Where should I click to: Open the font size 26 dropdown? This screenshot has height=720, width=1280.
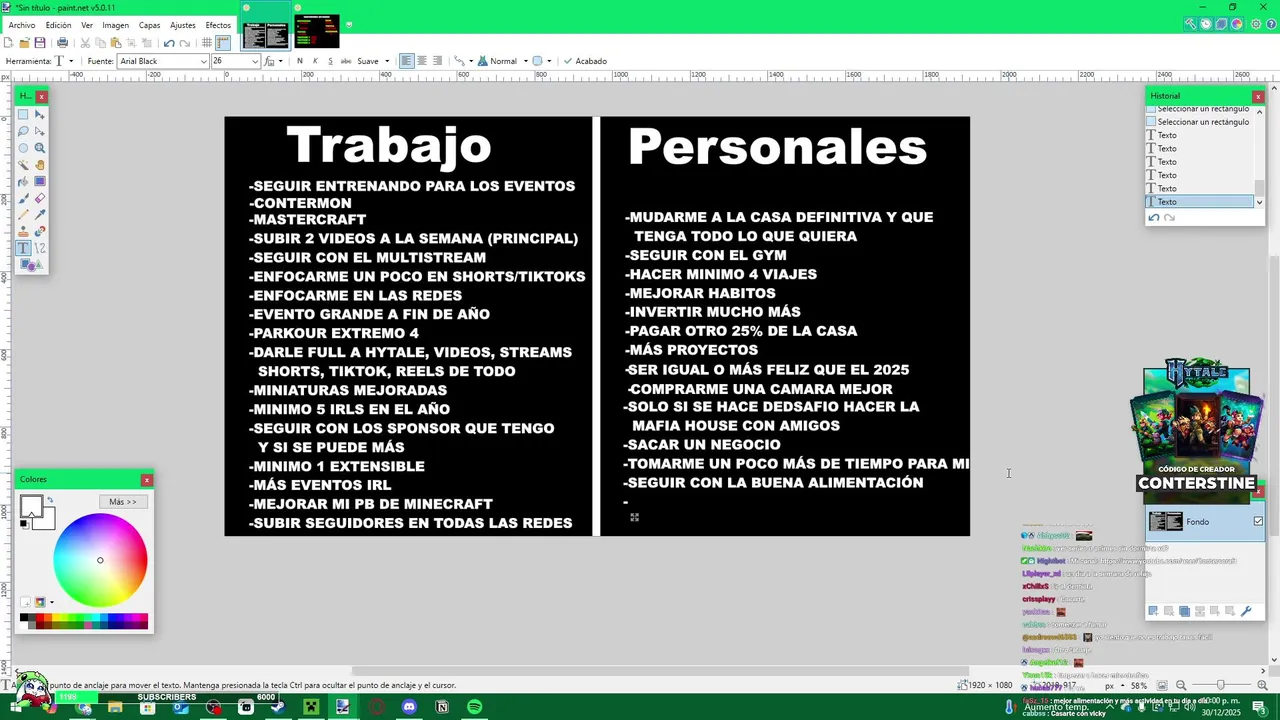254,61
